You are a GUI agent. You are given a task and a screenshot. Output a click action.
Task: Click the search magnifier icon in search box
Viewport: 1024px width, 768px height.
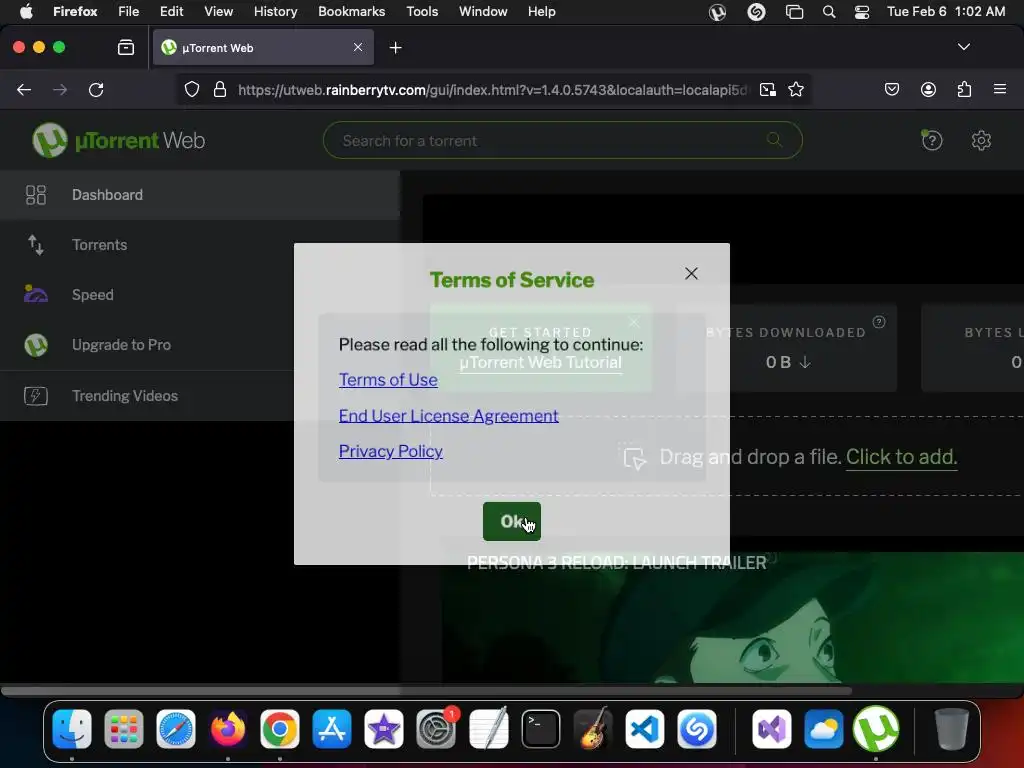pyautogui.click(x=775, y=139)
